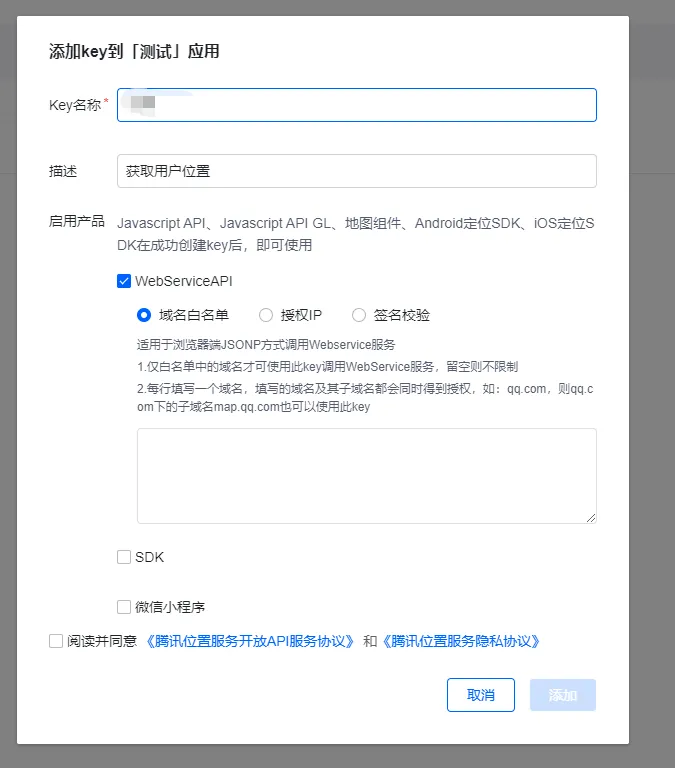Click the textarea resize handle corner
The width and height of the screenshot is (675, 768).
click(591, 518)
